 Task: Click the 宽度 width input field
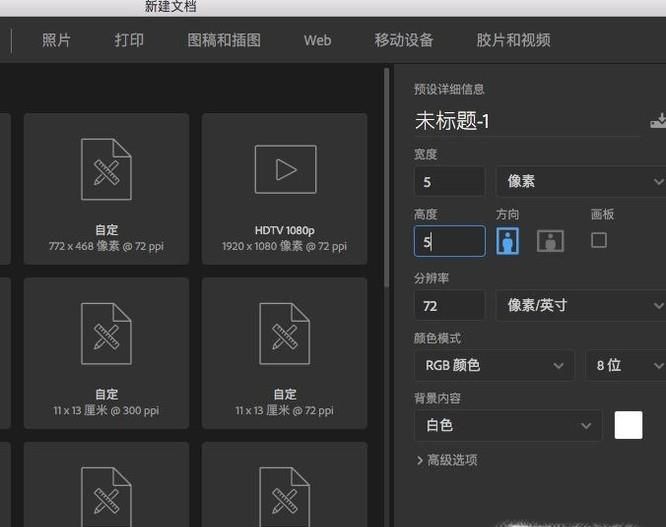[x=449, y=181]
